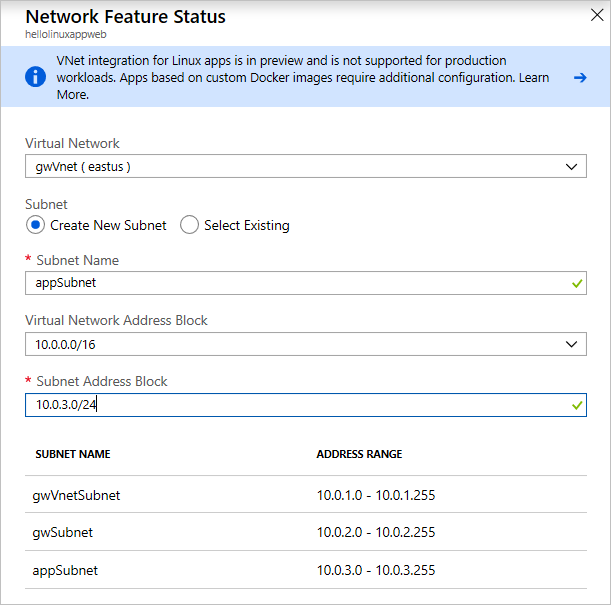
Task: Expand the Virtual Network Address Block dropdown
Action: click(x=306, y=344)
